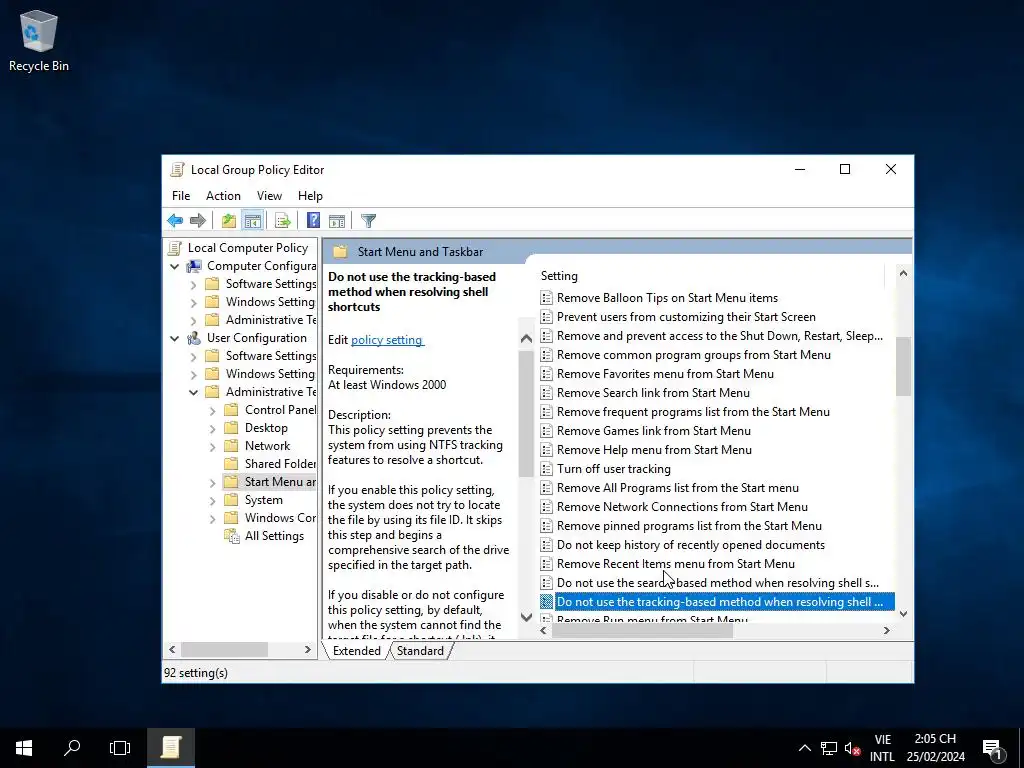Switch to the Standard tab
Image resolution: width=1024 pixels, height=768 pixels.
[420, 651]
